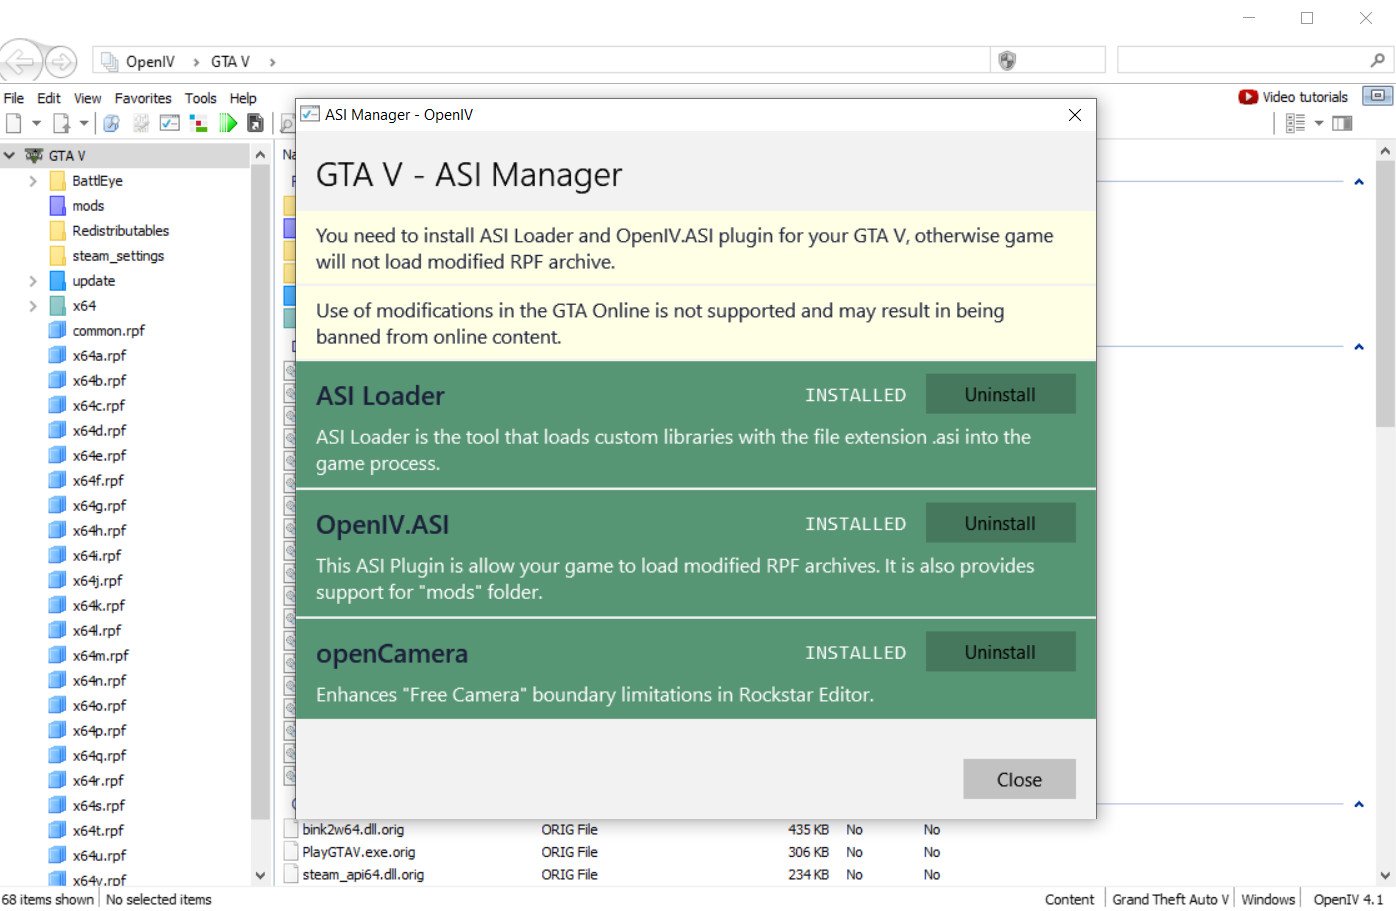Uninstall the ASI Loader

coord(1000,394)
